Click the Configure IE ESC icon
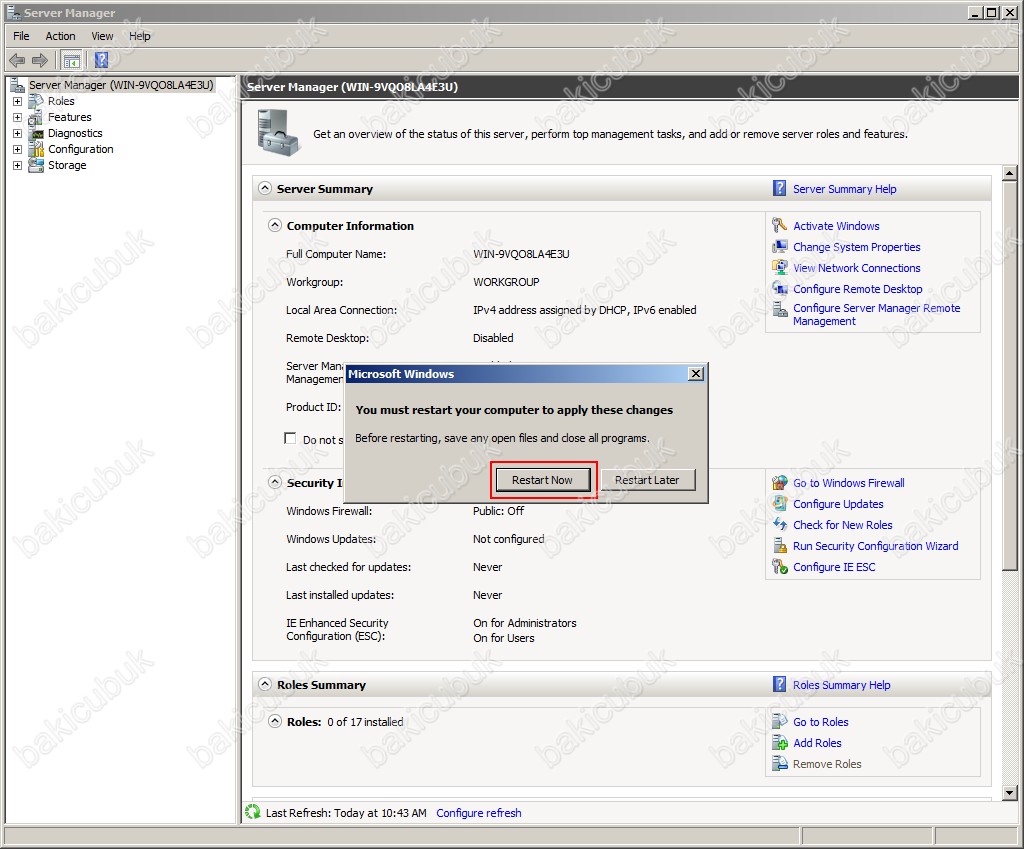 click(x=779, y=566)
